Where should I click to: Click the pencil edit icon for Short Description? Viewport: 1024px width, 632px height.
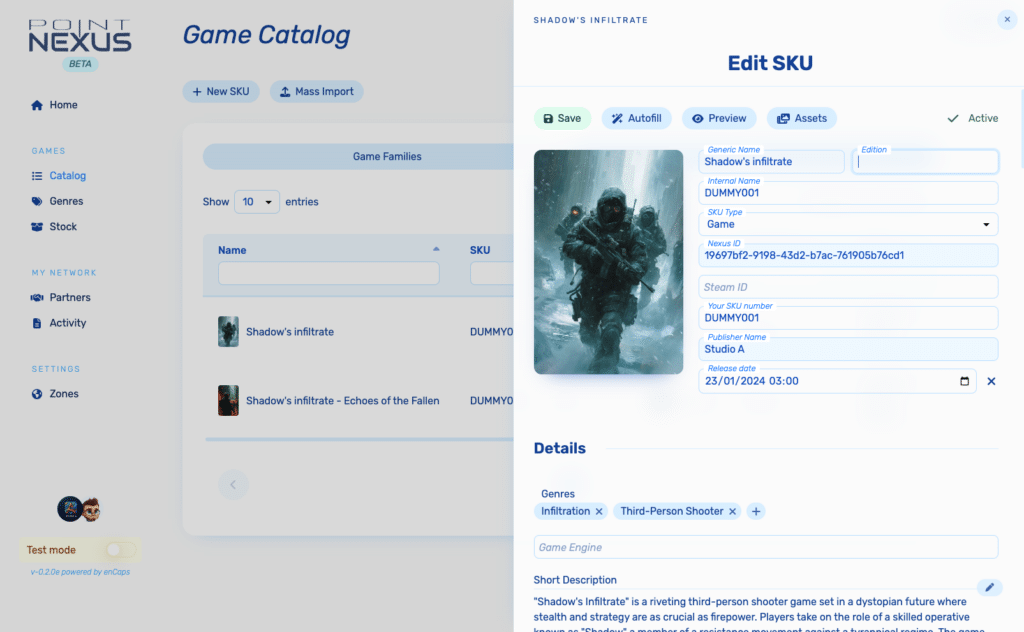[x=989, y=587]
